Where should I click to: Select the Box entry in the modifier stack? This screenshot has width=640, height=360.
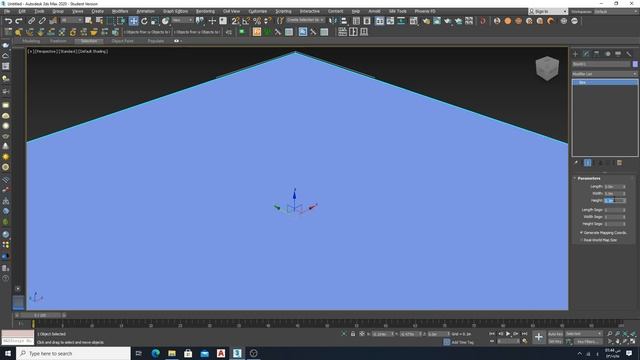point(604,82)
